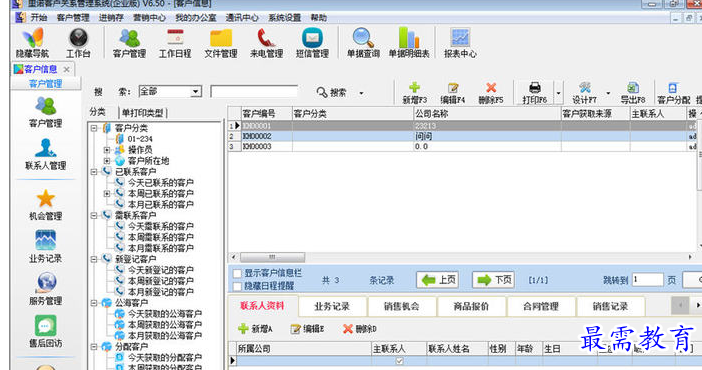This screenshot has height=370, width=702.
Task: Go to next page with 下页
Action: click(x=493, y=280)
